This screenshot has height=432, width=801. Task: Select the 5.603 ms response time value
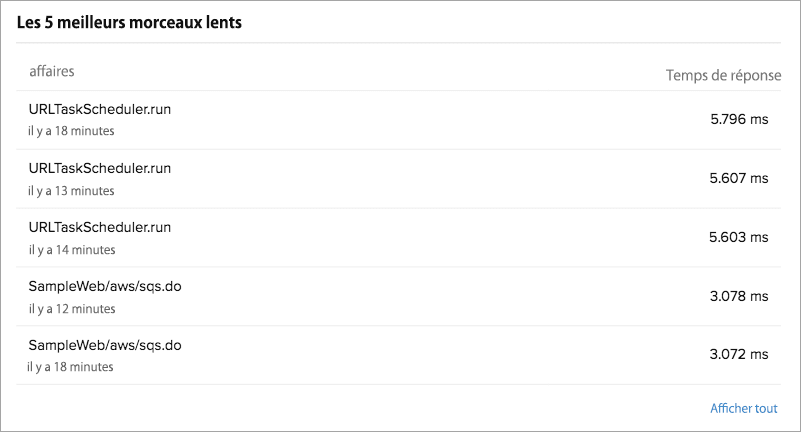tap(738, 237)
